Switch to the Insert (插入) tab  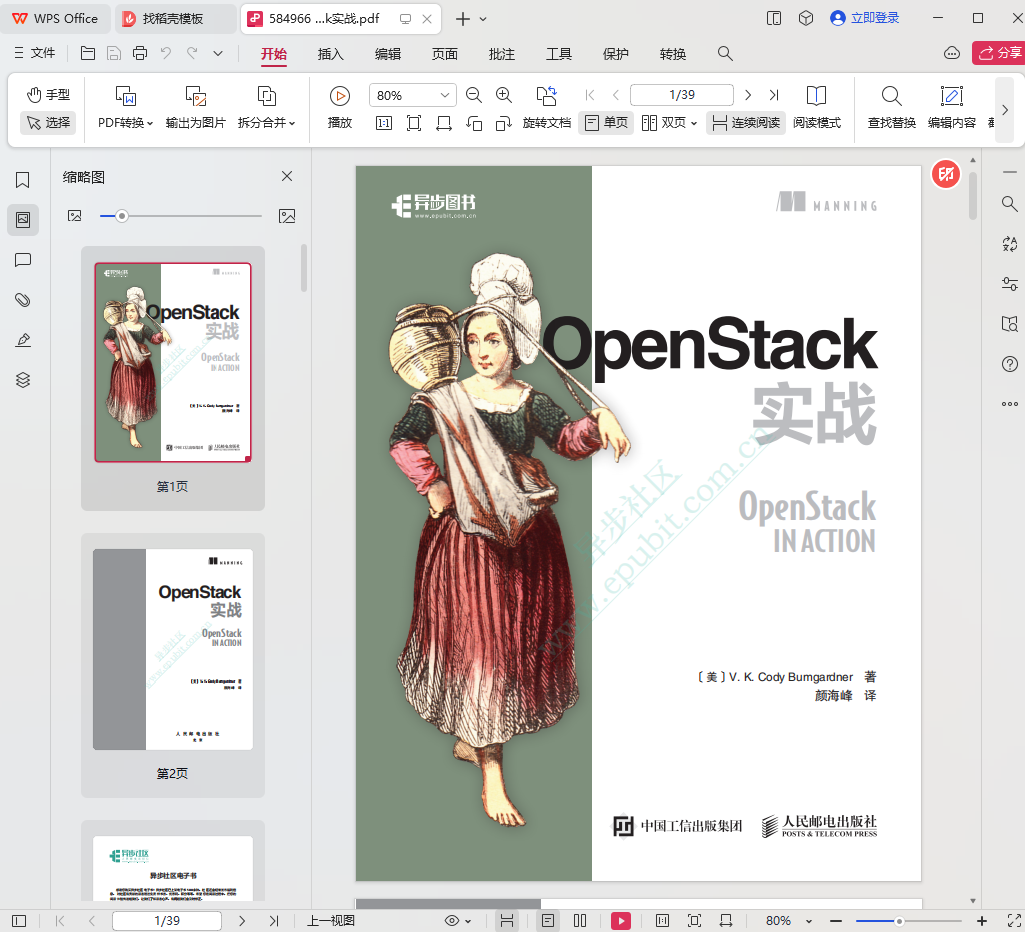[330, 54]
